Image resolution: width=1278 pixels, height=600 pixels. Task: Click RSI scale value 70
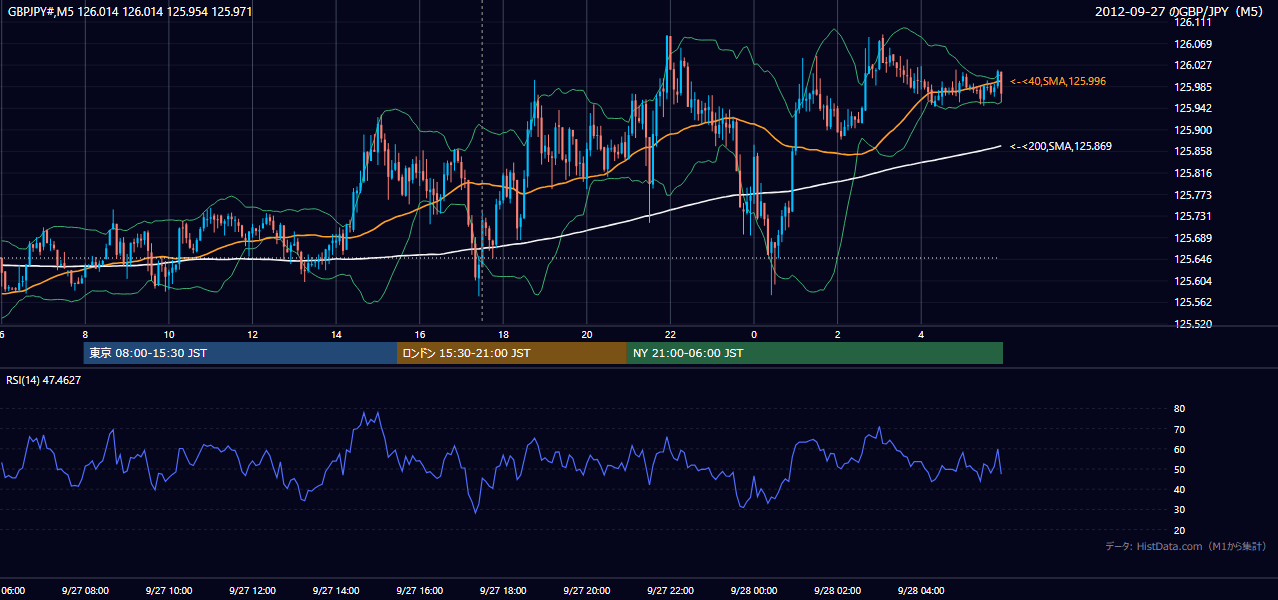coord(1179,429)
